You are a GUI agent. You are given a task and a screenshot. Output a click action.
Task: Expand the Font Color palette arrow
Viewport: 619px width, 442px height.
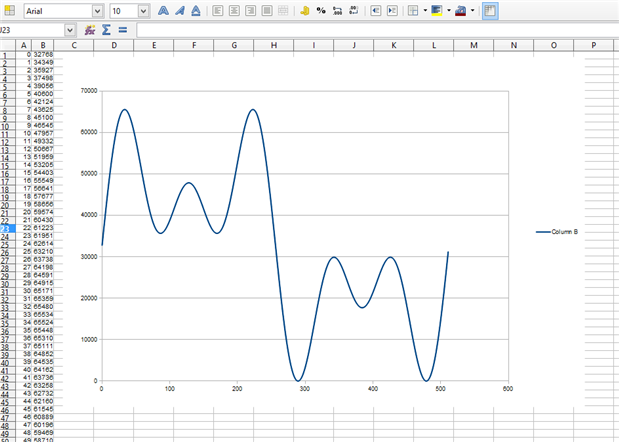click(473, 11)
